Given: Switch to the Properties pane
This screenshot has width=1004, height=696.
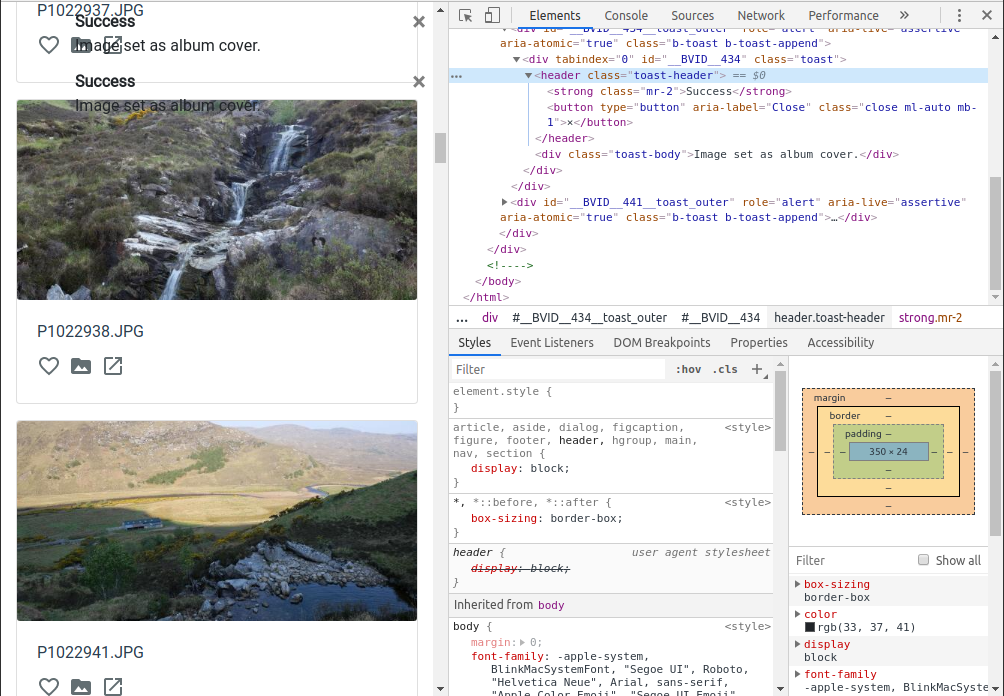Looking at the screenshot, I should (759, 343).
